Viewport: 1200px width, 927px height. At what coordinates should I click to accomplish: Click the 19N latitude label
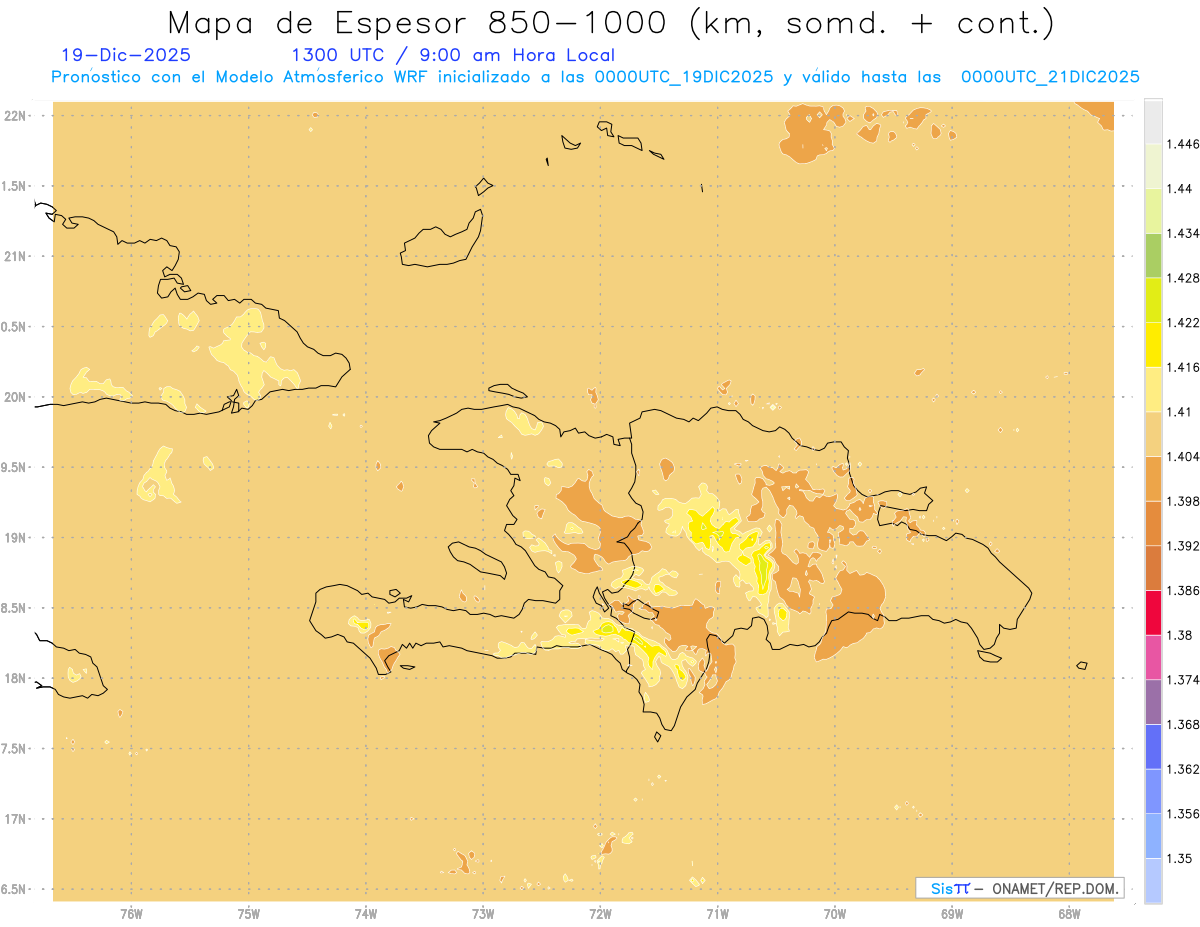coord(16,537)
